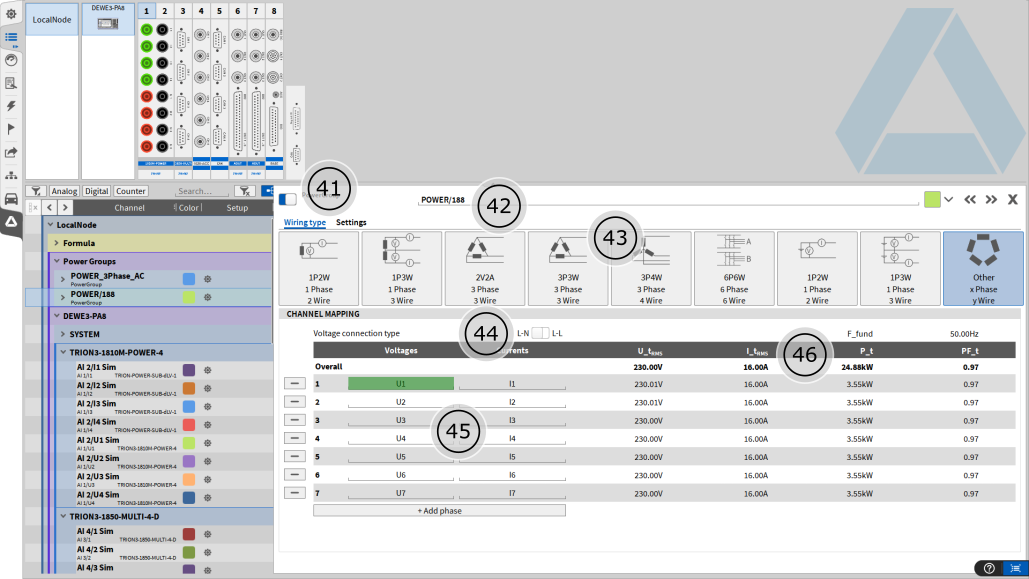Screen dimensions: 1029x579
Task: Click the channel filter funnel icon
Action: [x=36, y=191]
